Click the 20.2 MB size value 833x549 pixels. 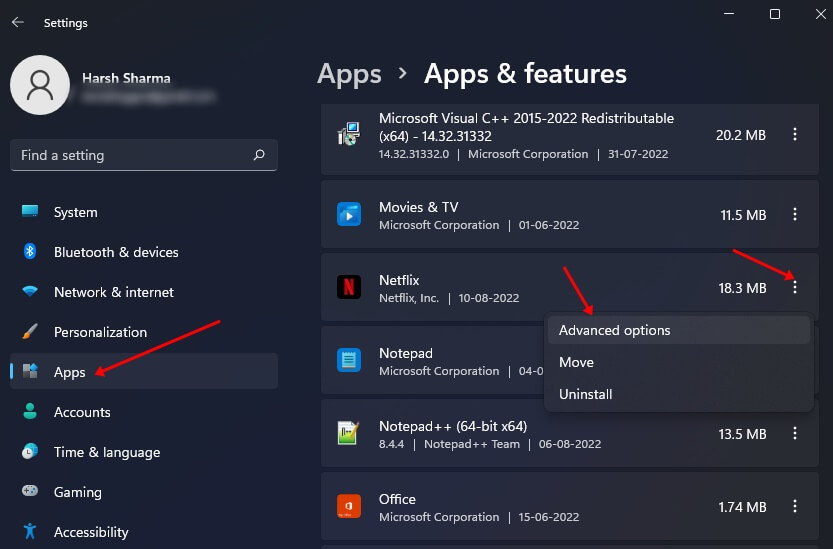click(x=741, y=135)
